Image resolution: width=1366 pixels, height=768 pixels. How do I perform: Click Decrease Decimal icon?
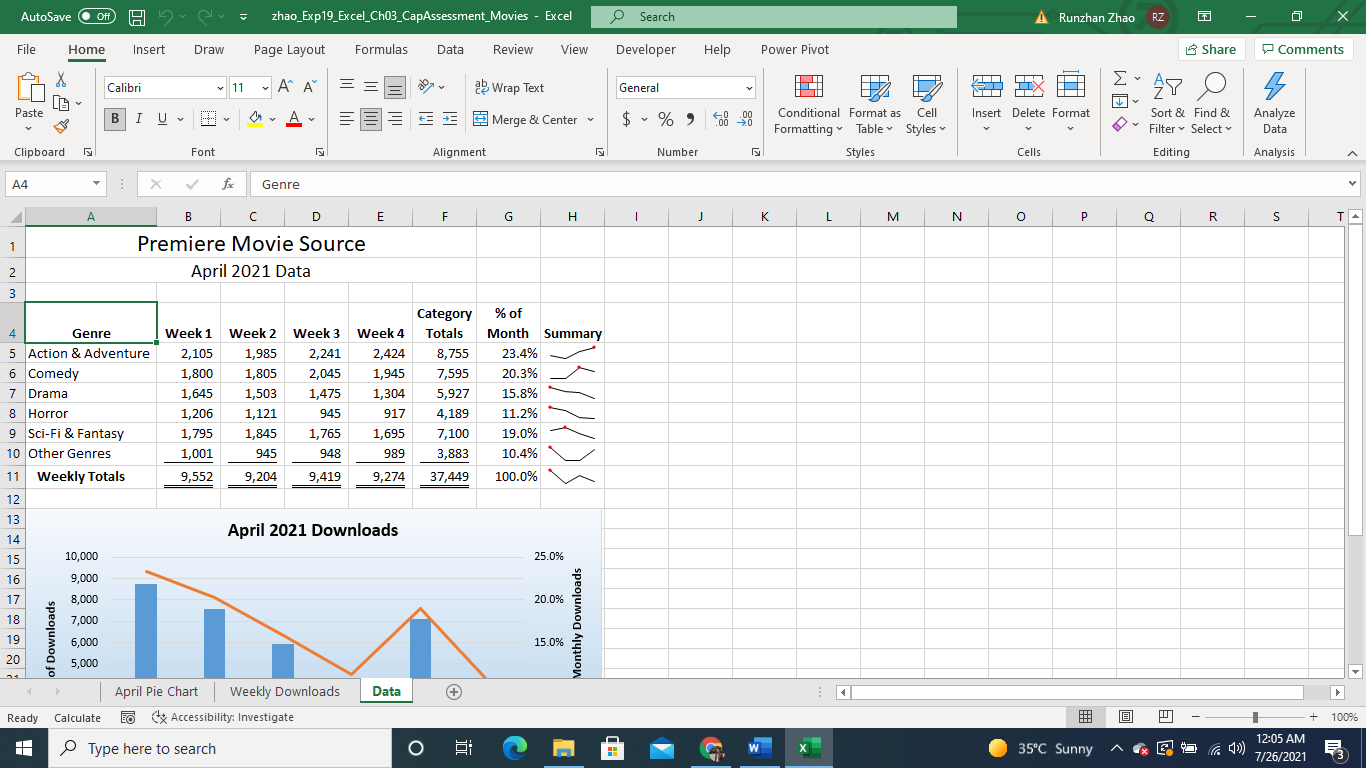click(x=745, y=119)
